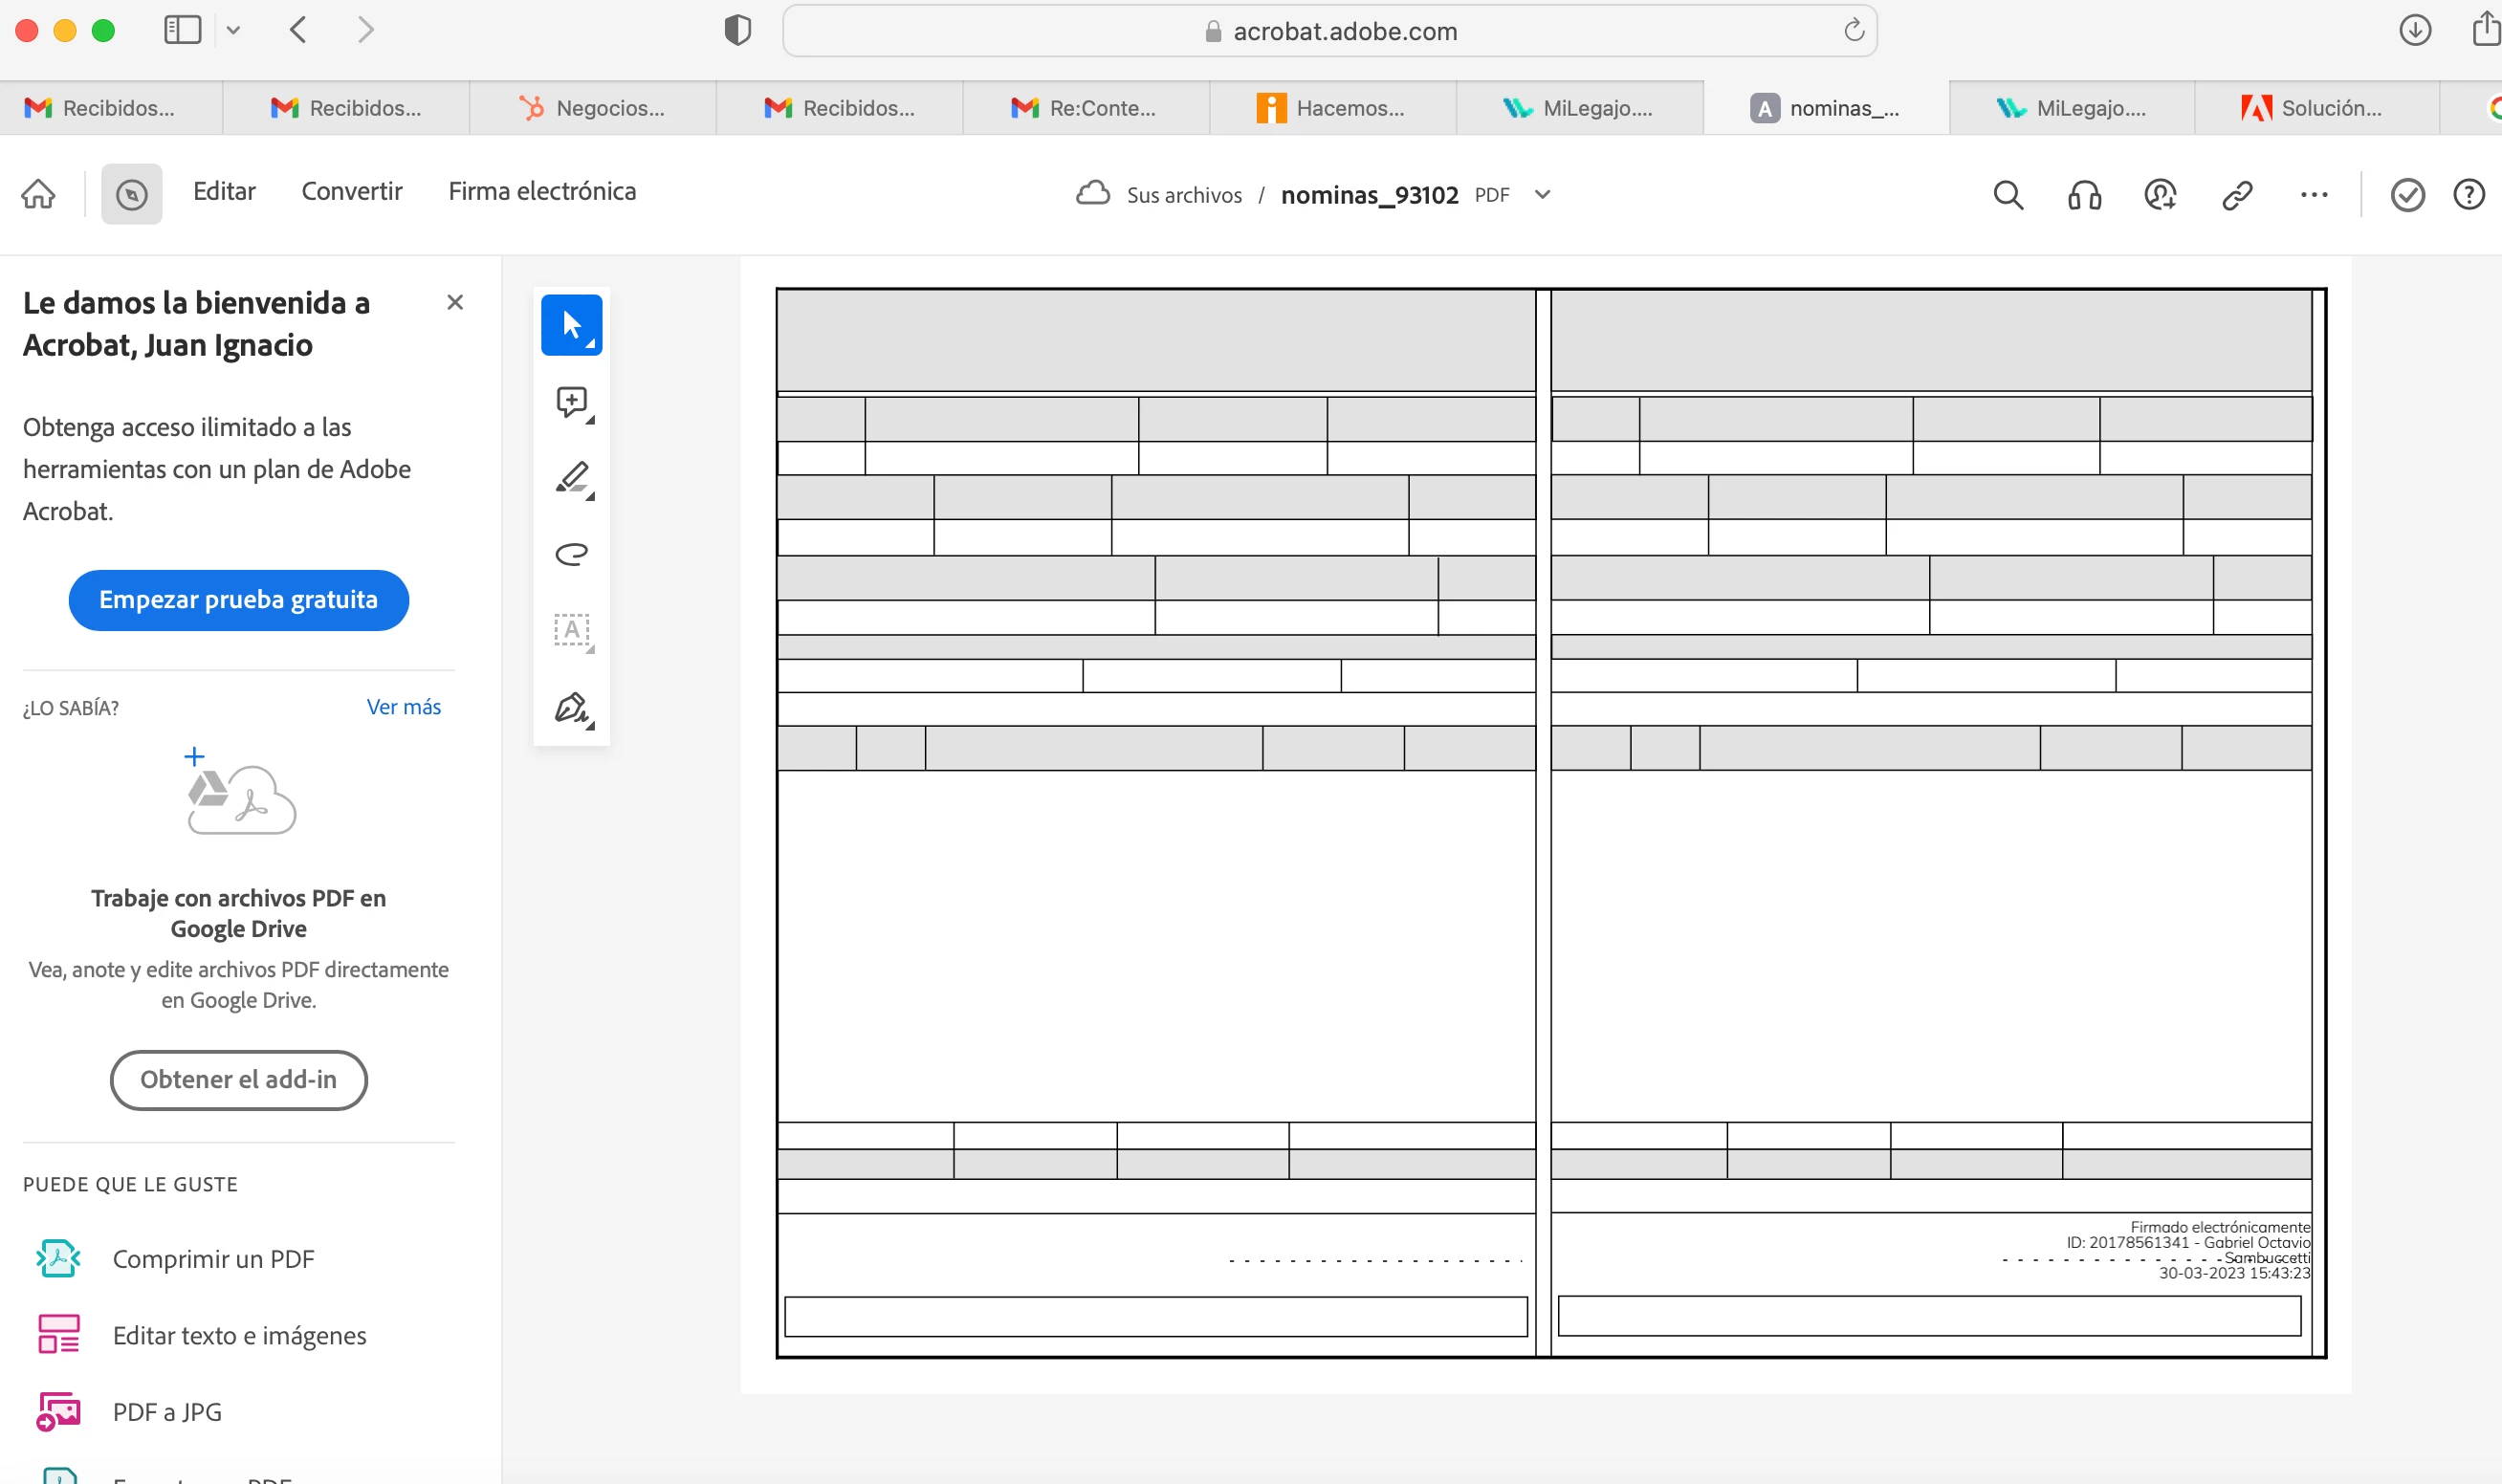Click the Ver más link
The height and width of the screenshot is (1484, 2502).
click(x=403, y=707)
